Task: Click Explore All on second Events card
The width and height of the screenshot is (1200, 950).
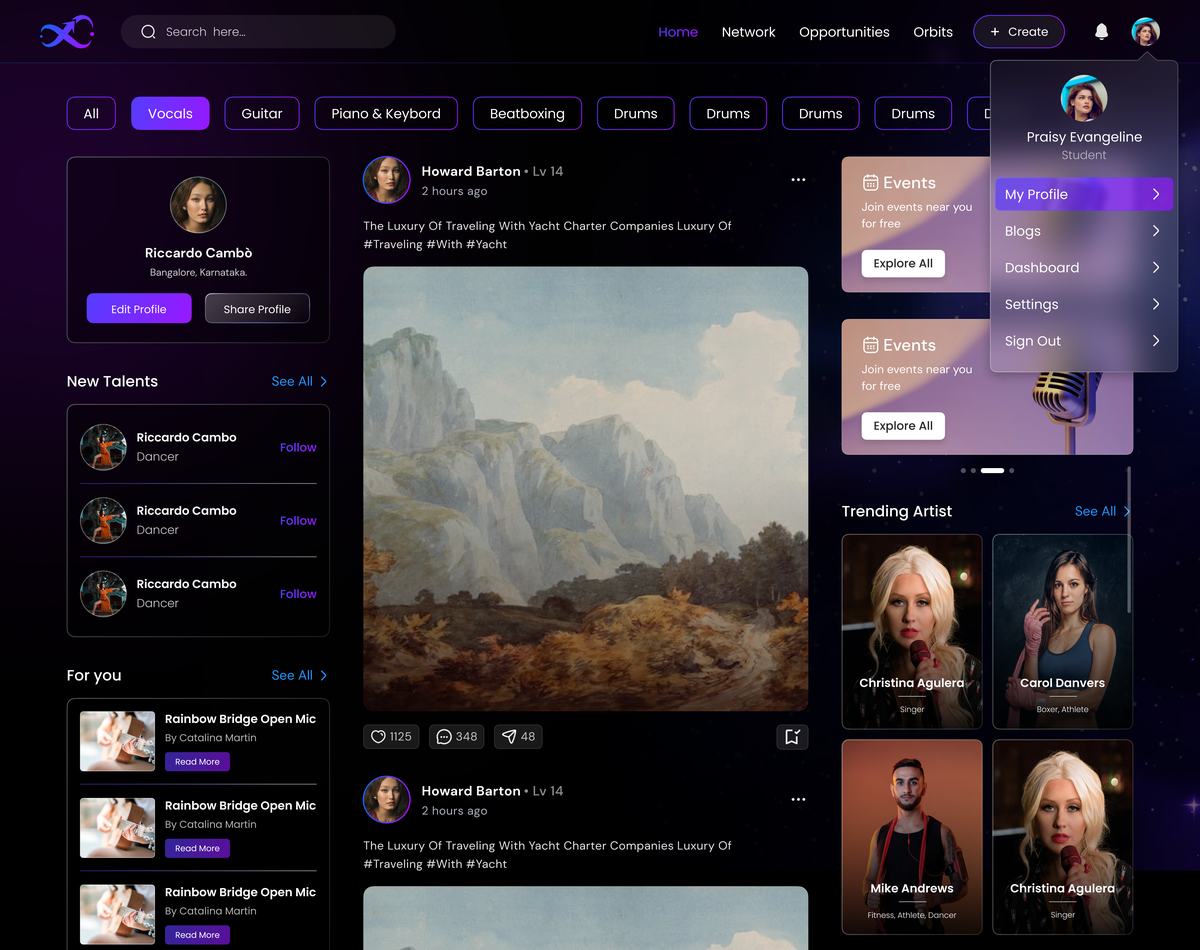Action: 903,426
